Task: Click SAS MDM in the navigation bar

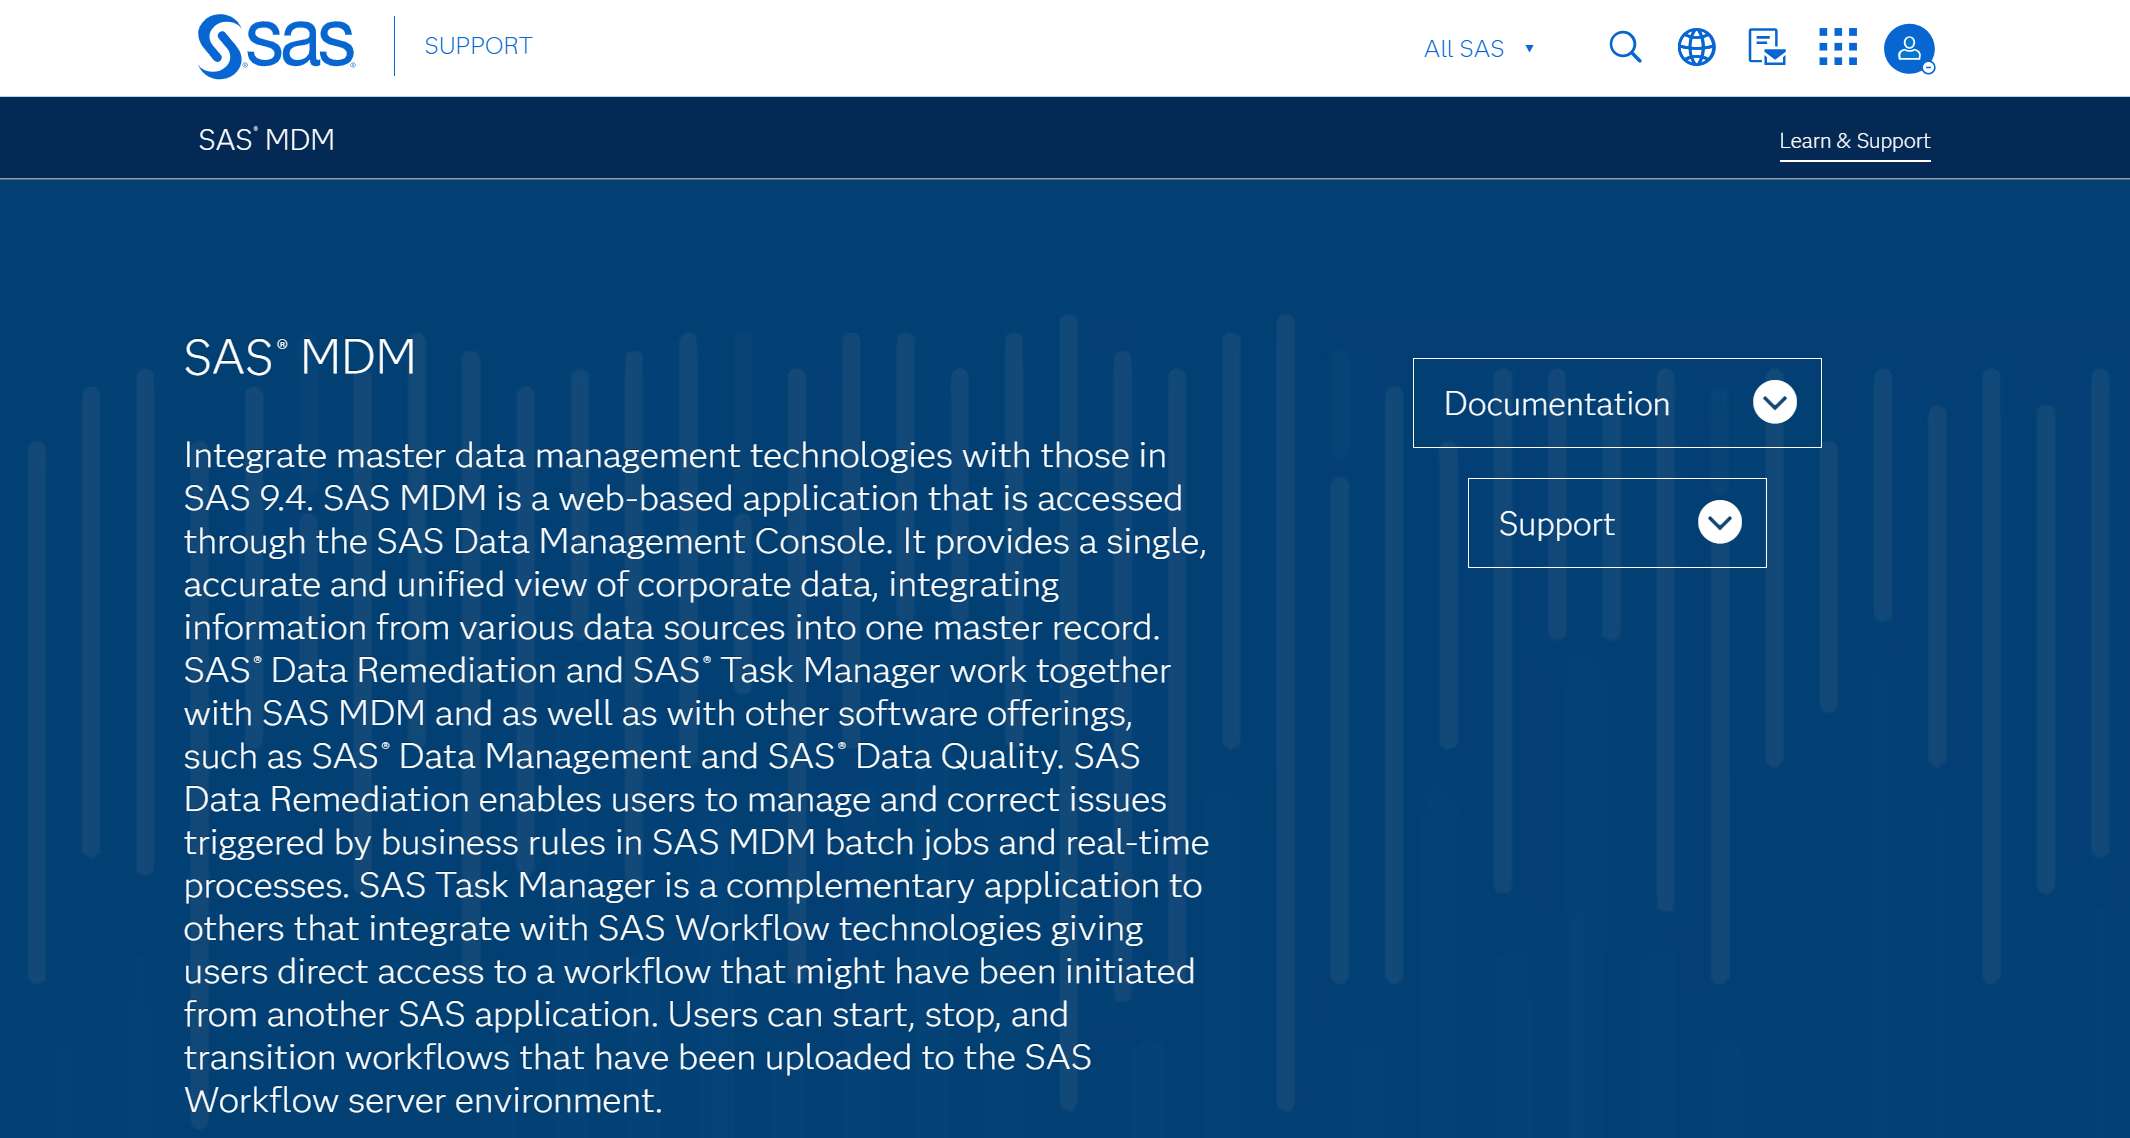Action: pos(266,140)
